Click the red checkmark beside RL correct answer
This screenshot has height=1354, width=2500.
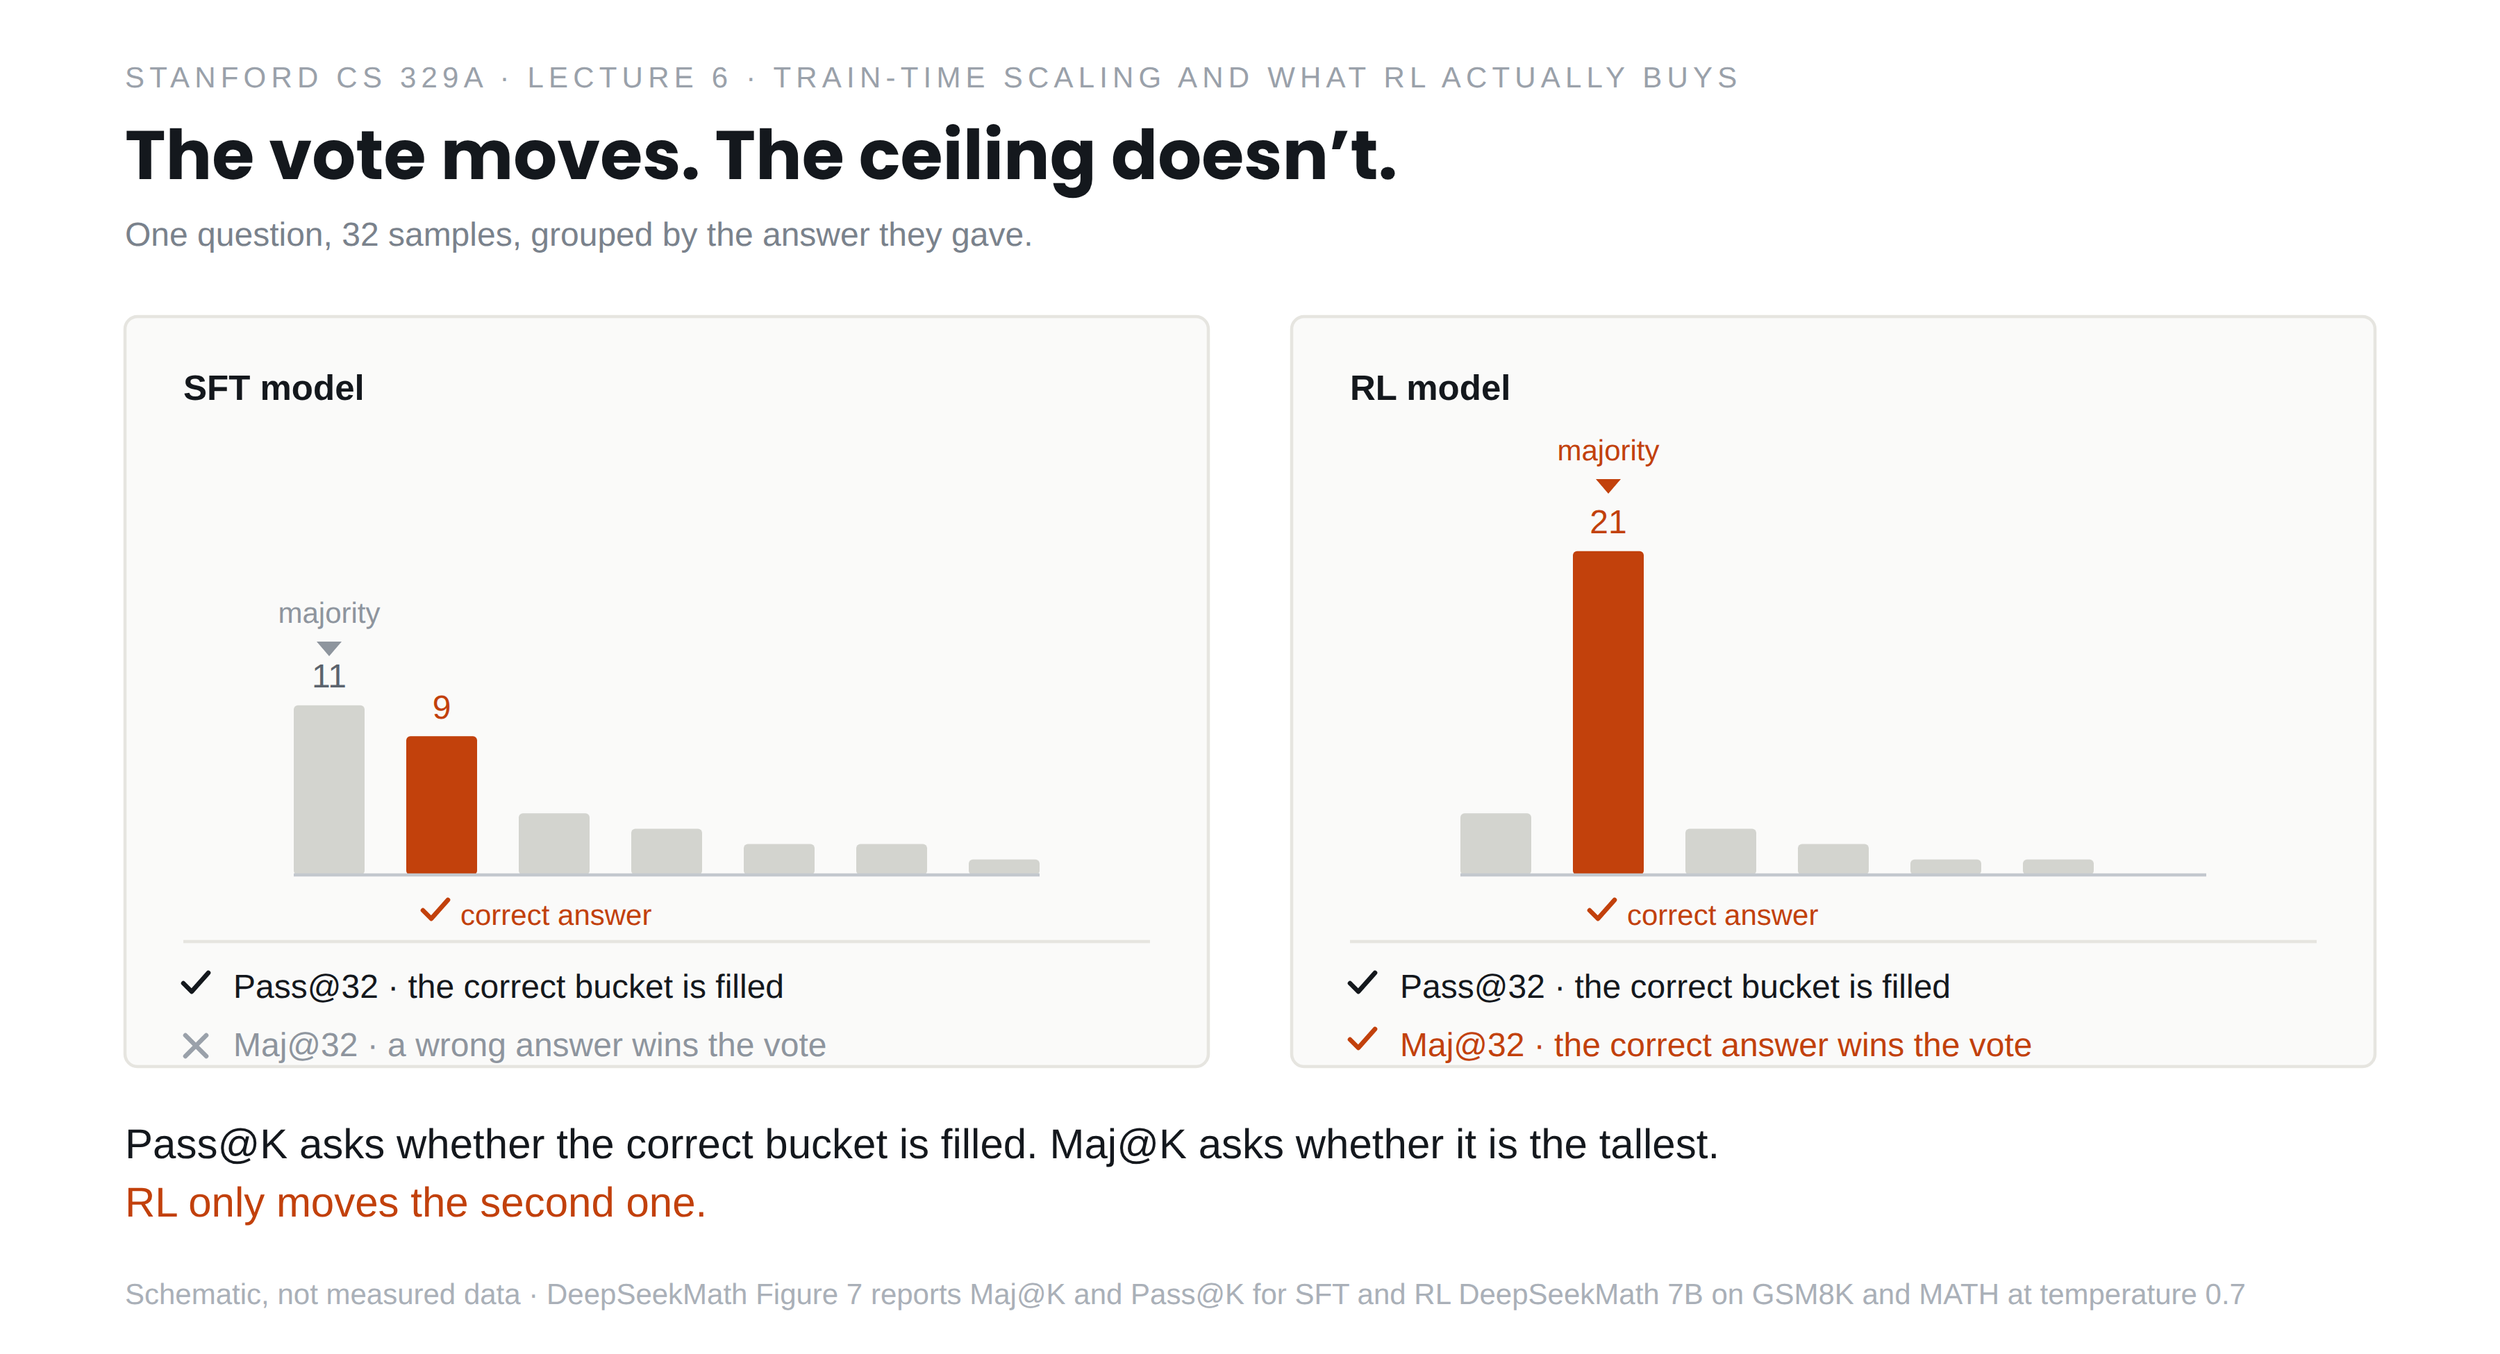click(x=1601, y=909)
